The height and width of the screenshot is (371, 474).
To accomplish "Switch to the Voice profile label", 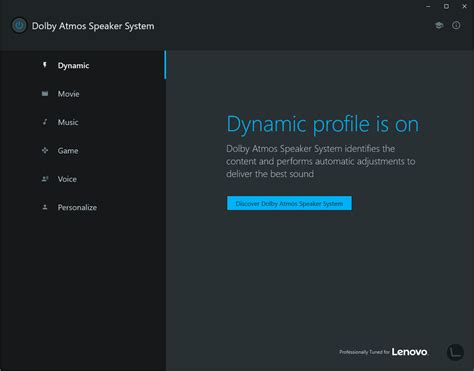I will click(67, 179).
